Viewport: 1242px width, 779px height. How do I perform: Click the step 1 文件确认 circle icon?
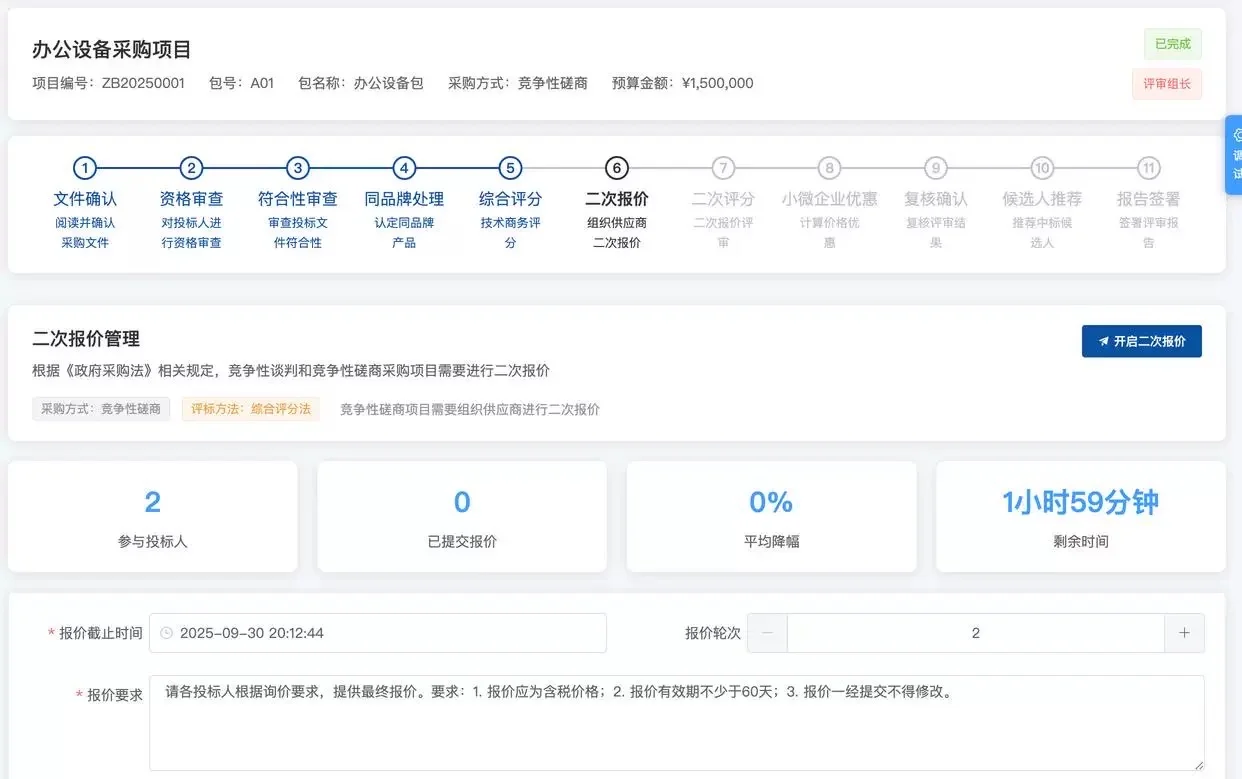point(85,168)
